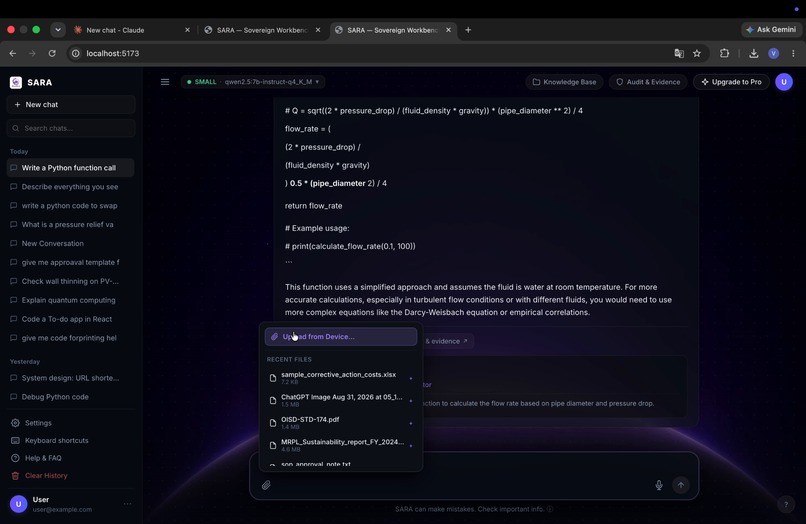Click the Clear History trash icon
Image resolution: width=806 pixels, height=524 pixels.
(15, 476)
